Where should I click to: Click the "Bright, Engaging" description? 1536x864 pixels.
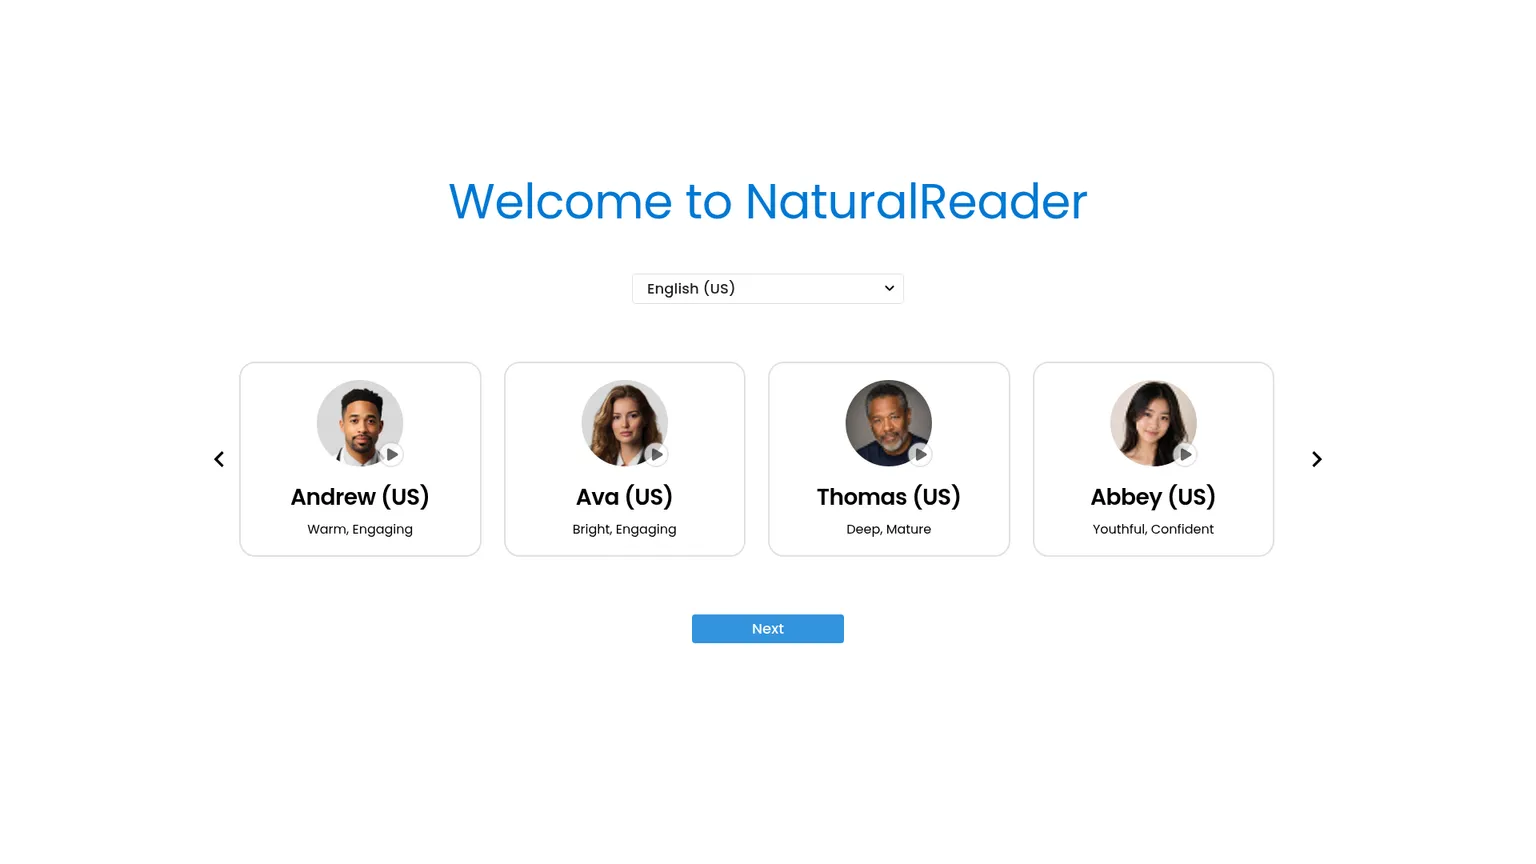click(624, 529)
